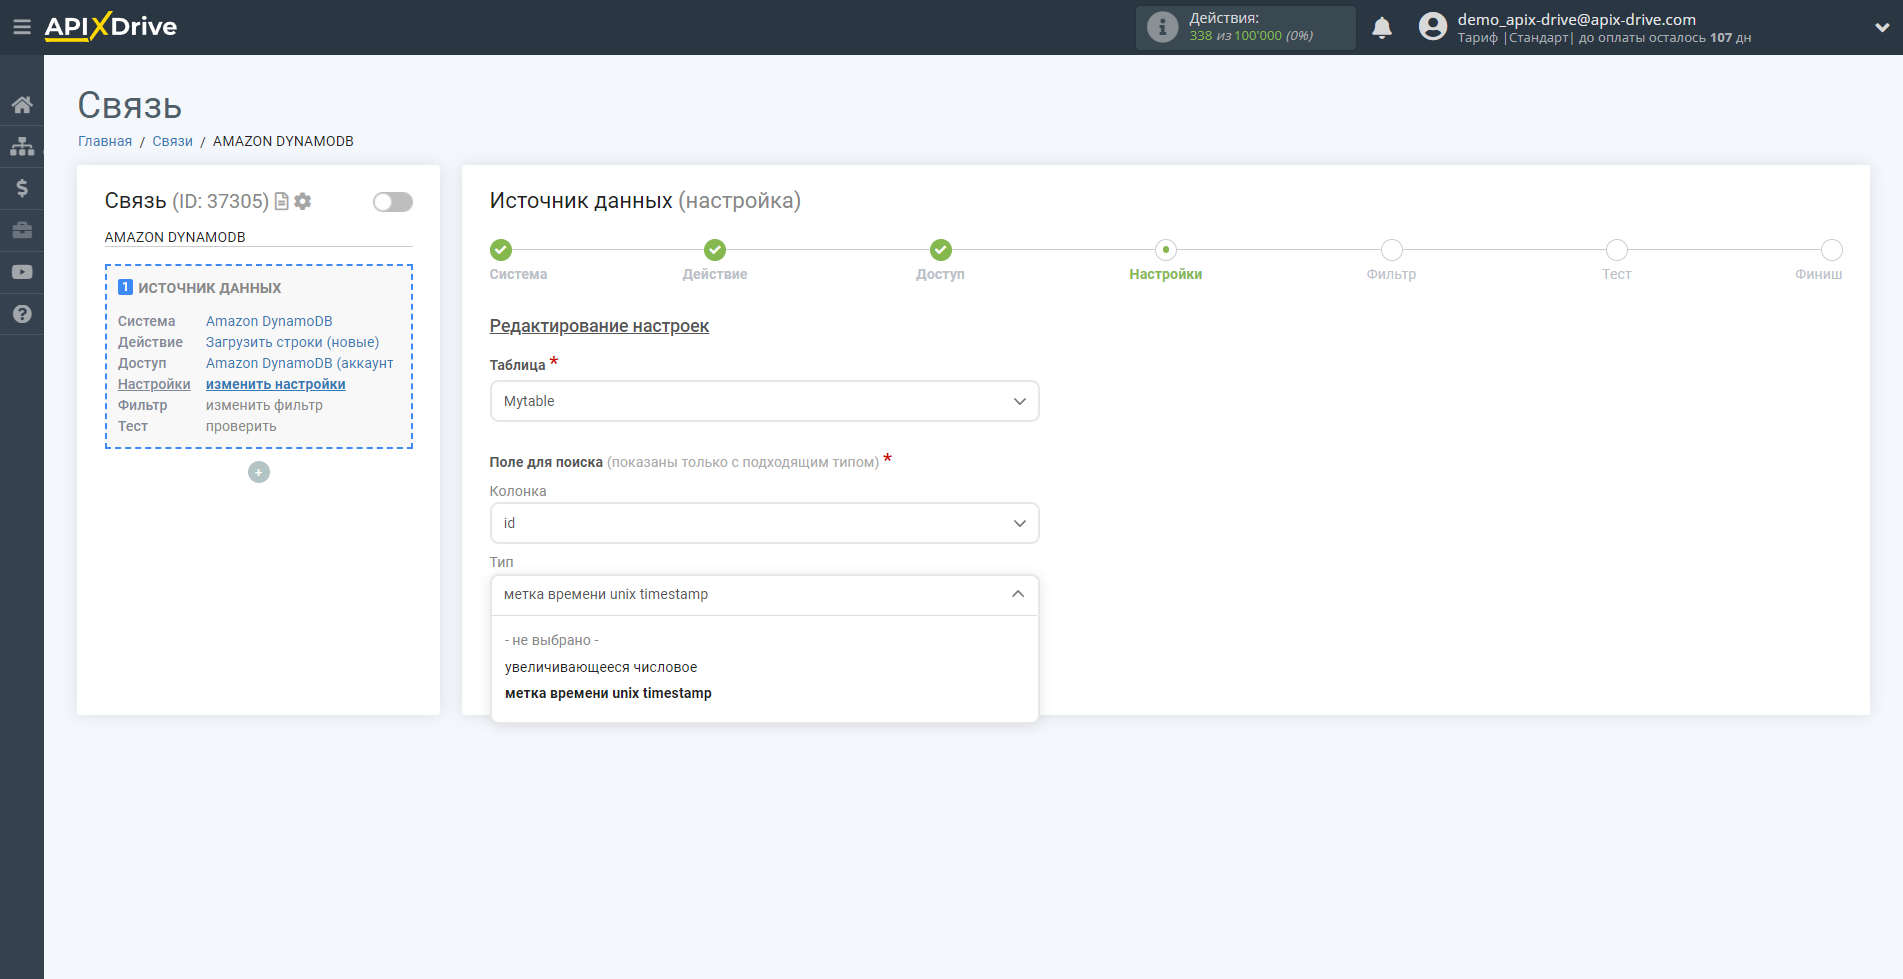Viewport: 1903px width, 979px height.
Task: Open connection settings gear icon
Action: [x=303, y=202]
